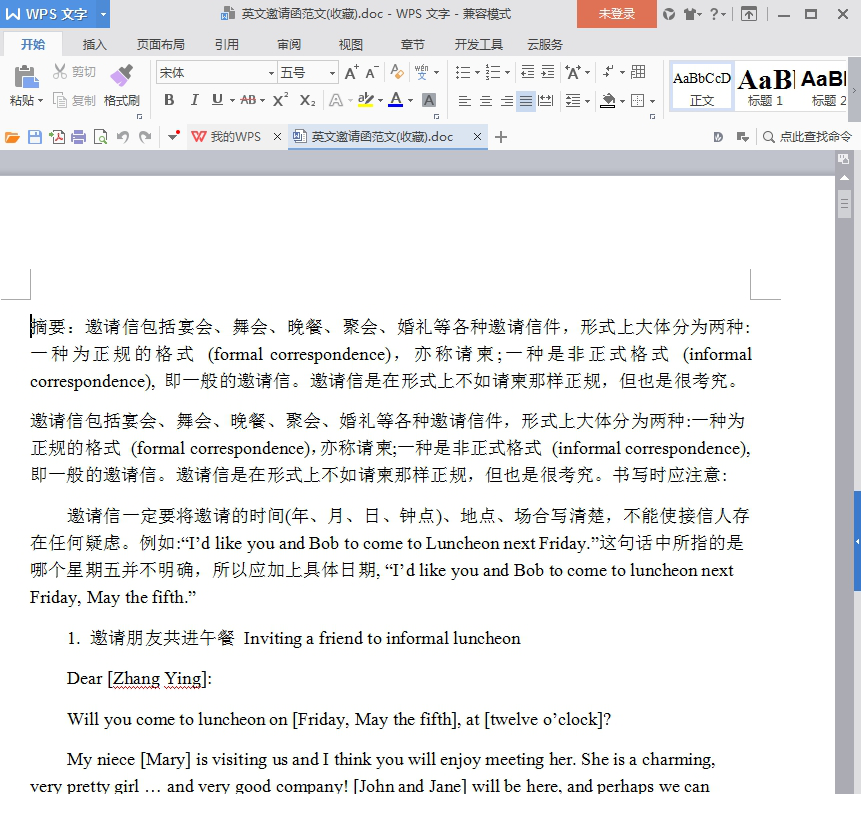This screenshot has width=861, height=825.
Task: Click the Print Preview icon
Action: pyautogui.click(x=100, y=137)
